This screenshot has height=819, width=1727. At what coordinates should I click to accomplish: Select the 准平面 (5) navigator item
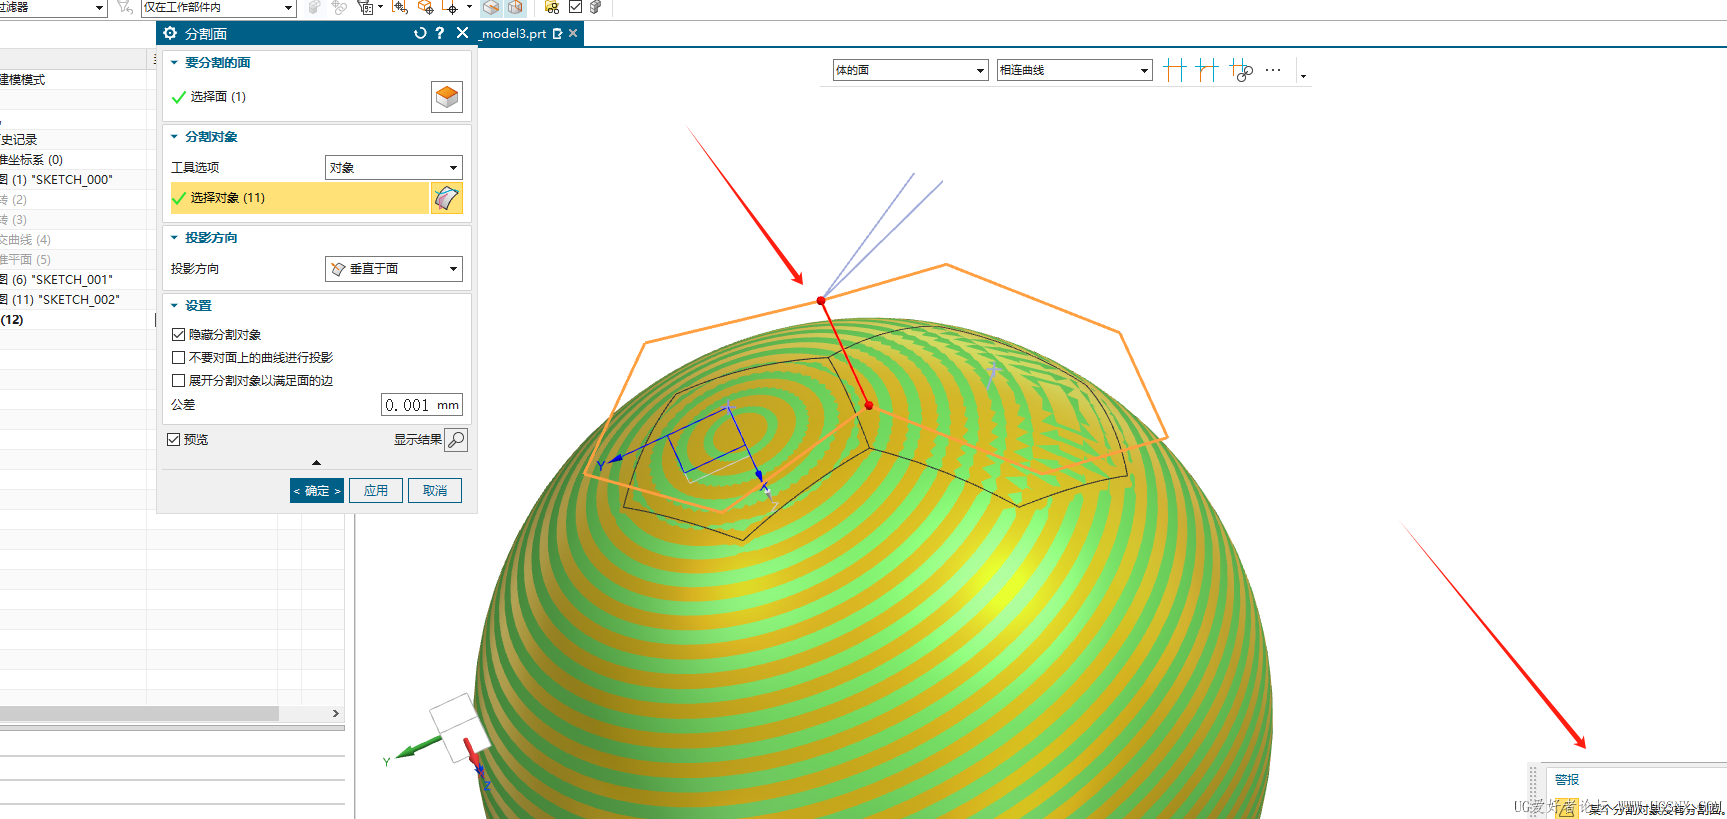(25, 259)
